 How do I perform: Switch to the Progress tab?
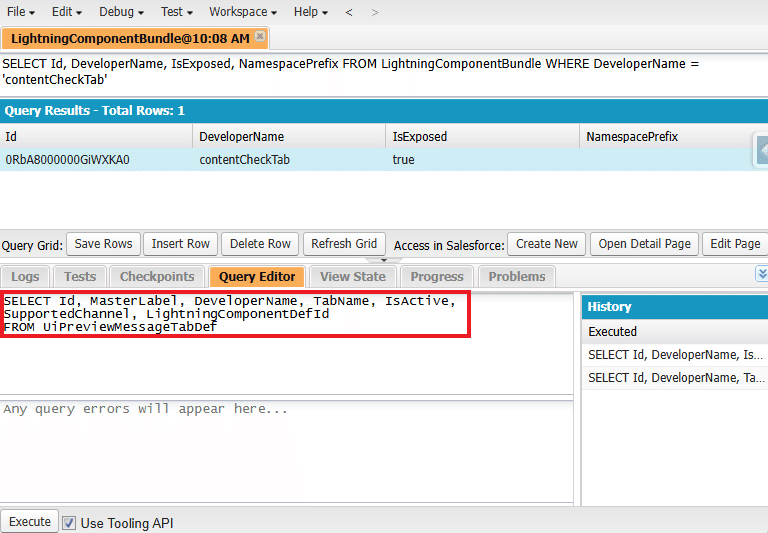(437, 277)
